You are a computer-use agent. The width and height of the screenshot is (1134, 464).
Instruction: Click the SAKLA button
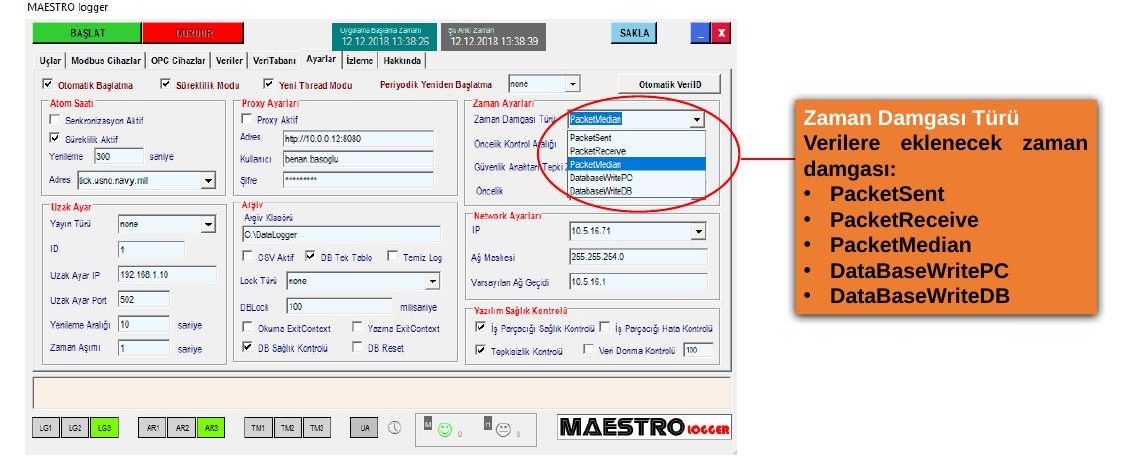coord(634,33)
